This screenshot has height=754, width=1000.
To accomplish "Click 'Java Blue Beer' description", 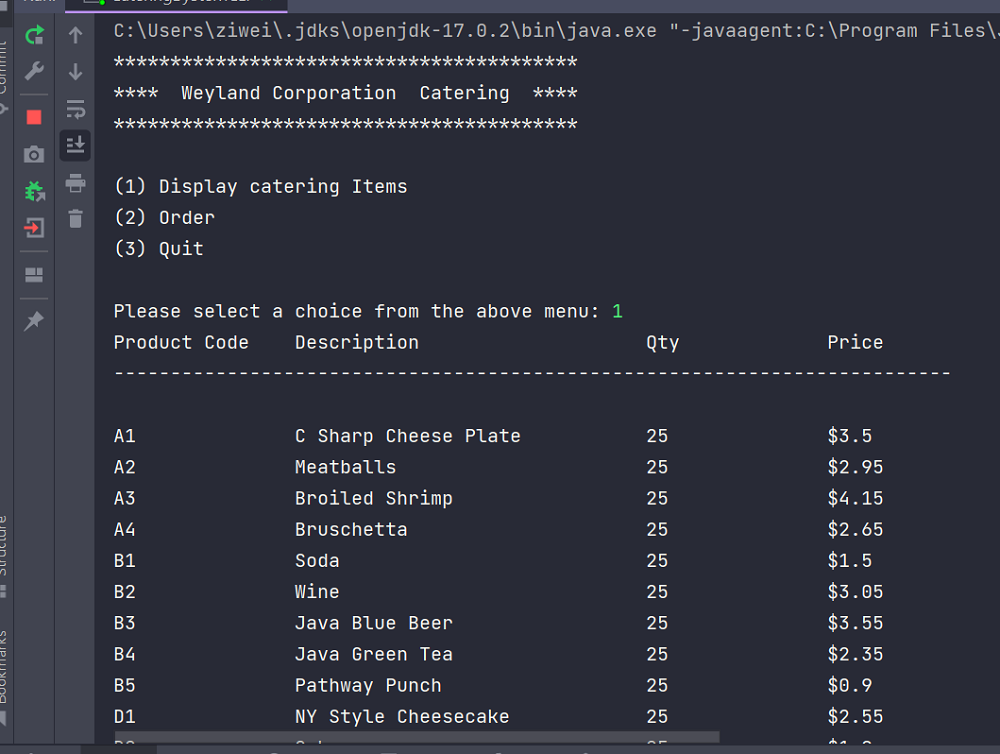I will pyautogui.click(x=374, y=623).
